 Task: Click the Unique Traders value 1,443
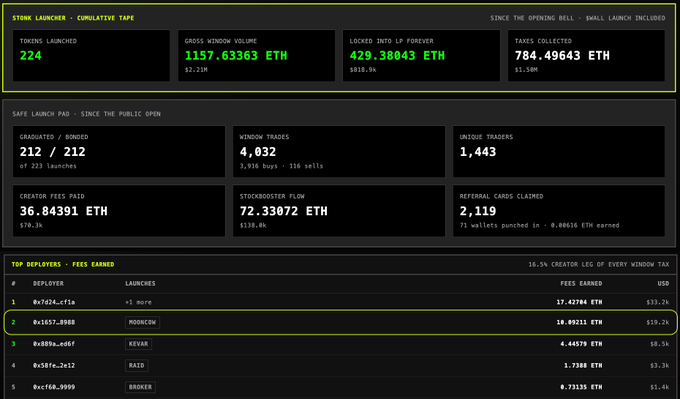477,152
